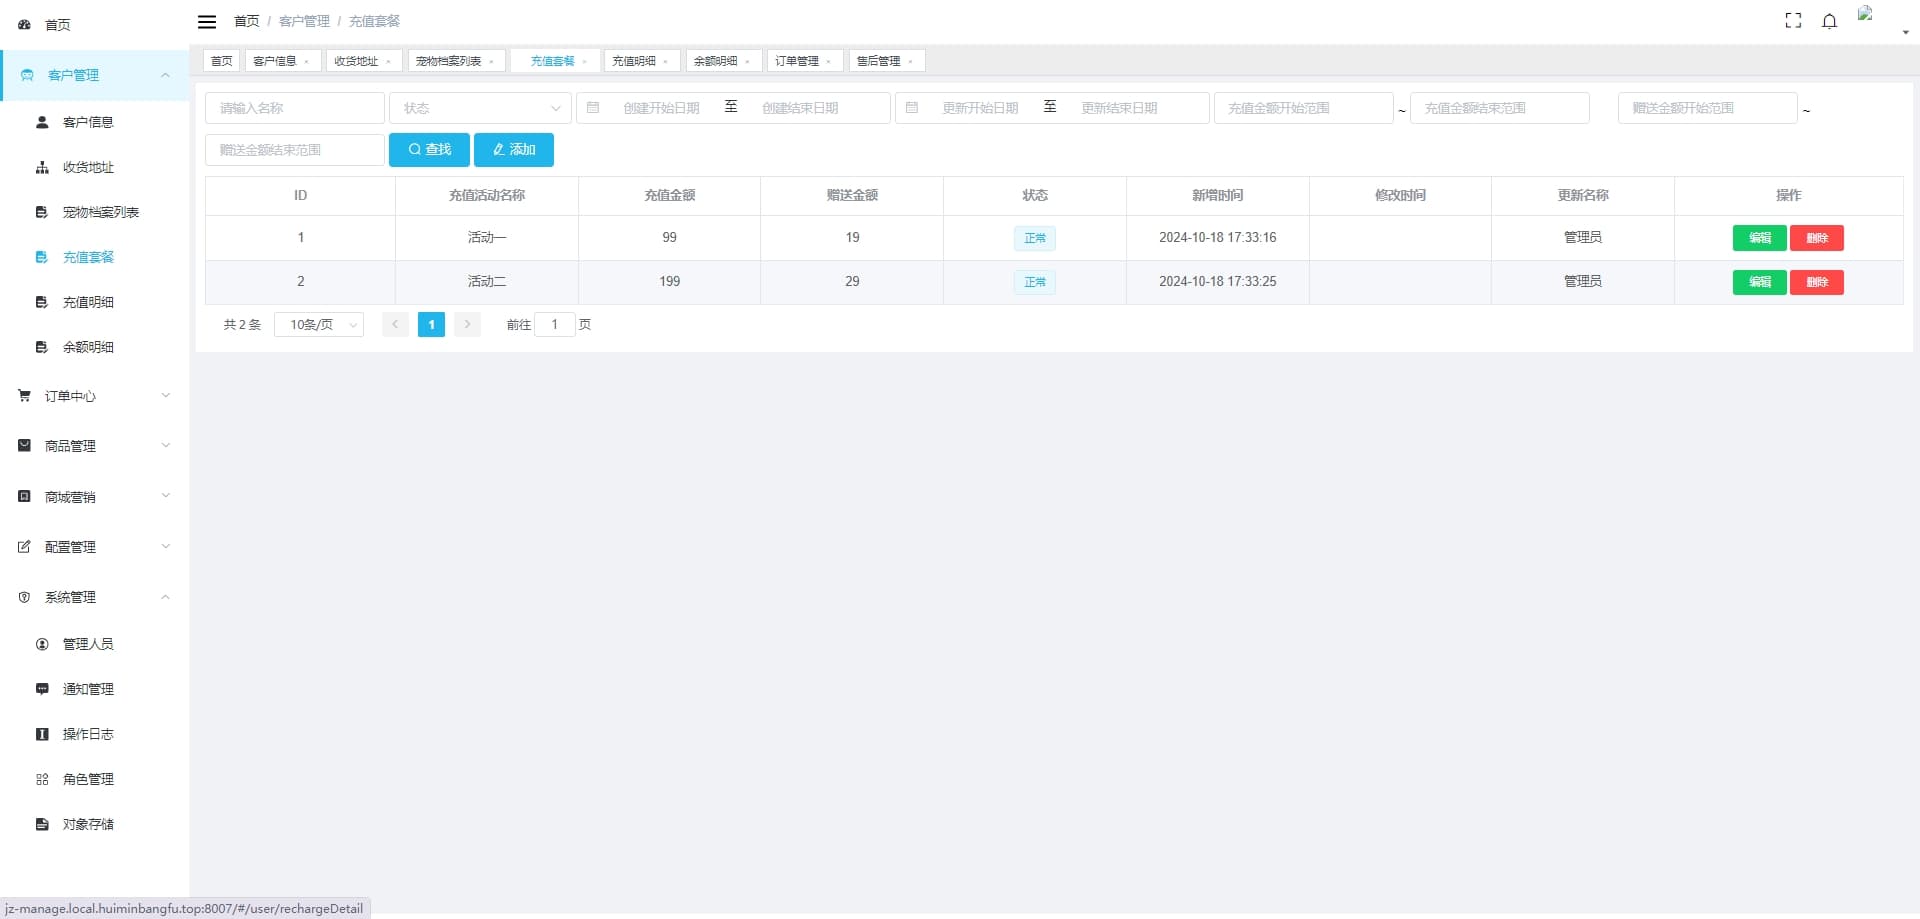Click the 更新开始日期 date field
The height and width of the screenshot is (919, 1920).
coord(980,108)
